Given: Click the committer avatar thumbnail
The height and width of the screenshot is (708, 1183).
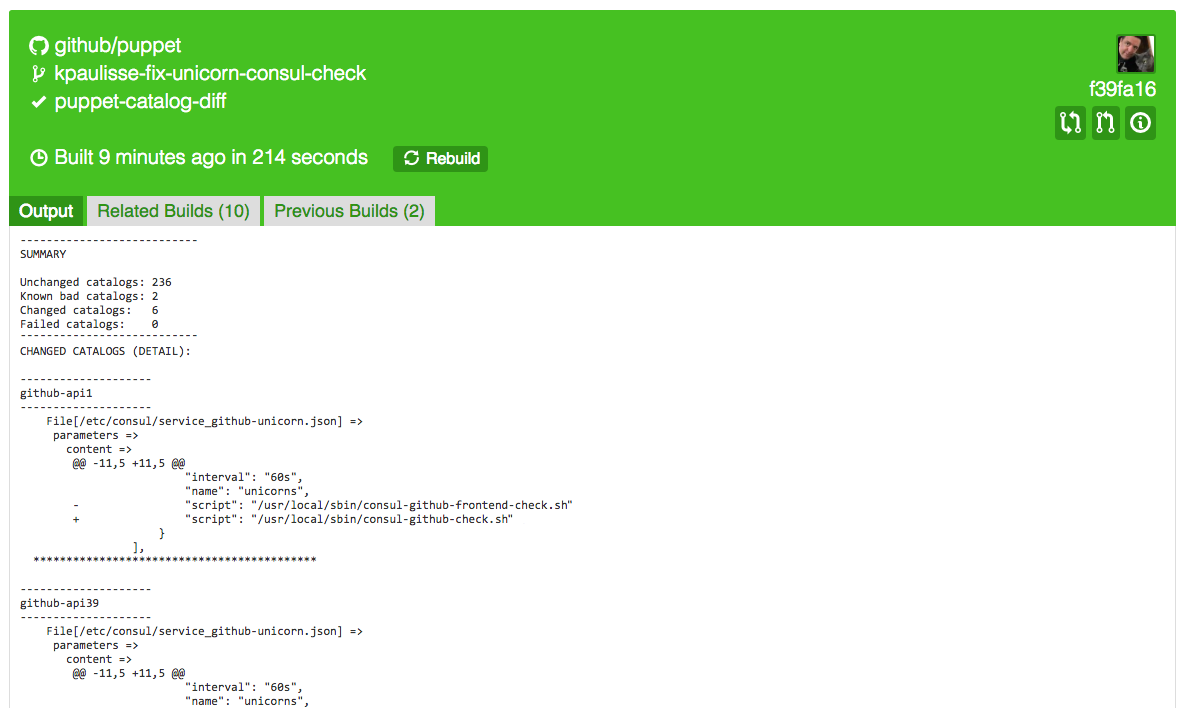Looking at the screenshot, I should coord(1135,54).
